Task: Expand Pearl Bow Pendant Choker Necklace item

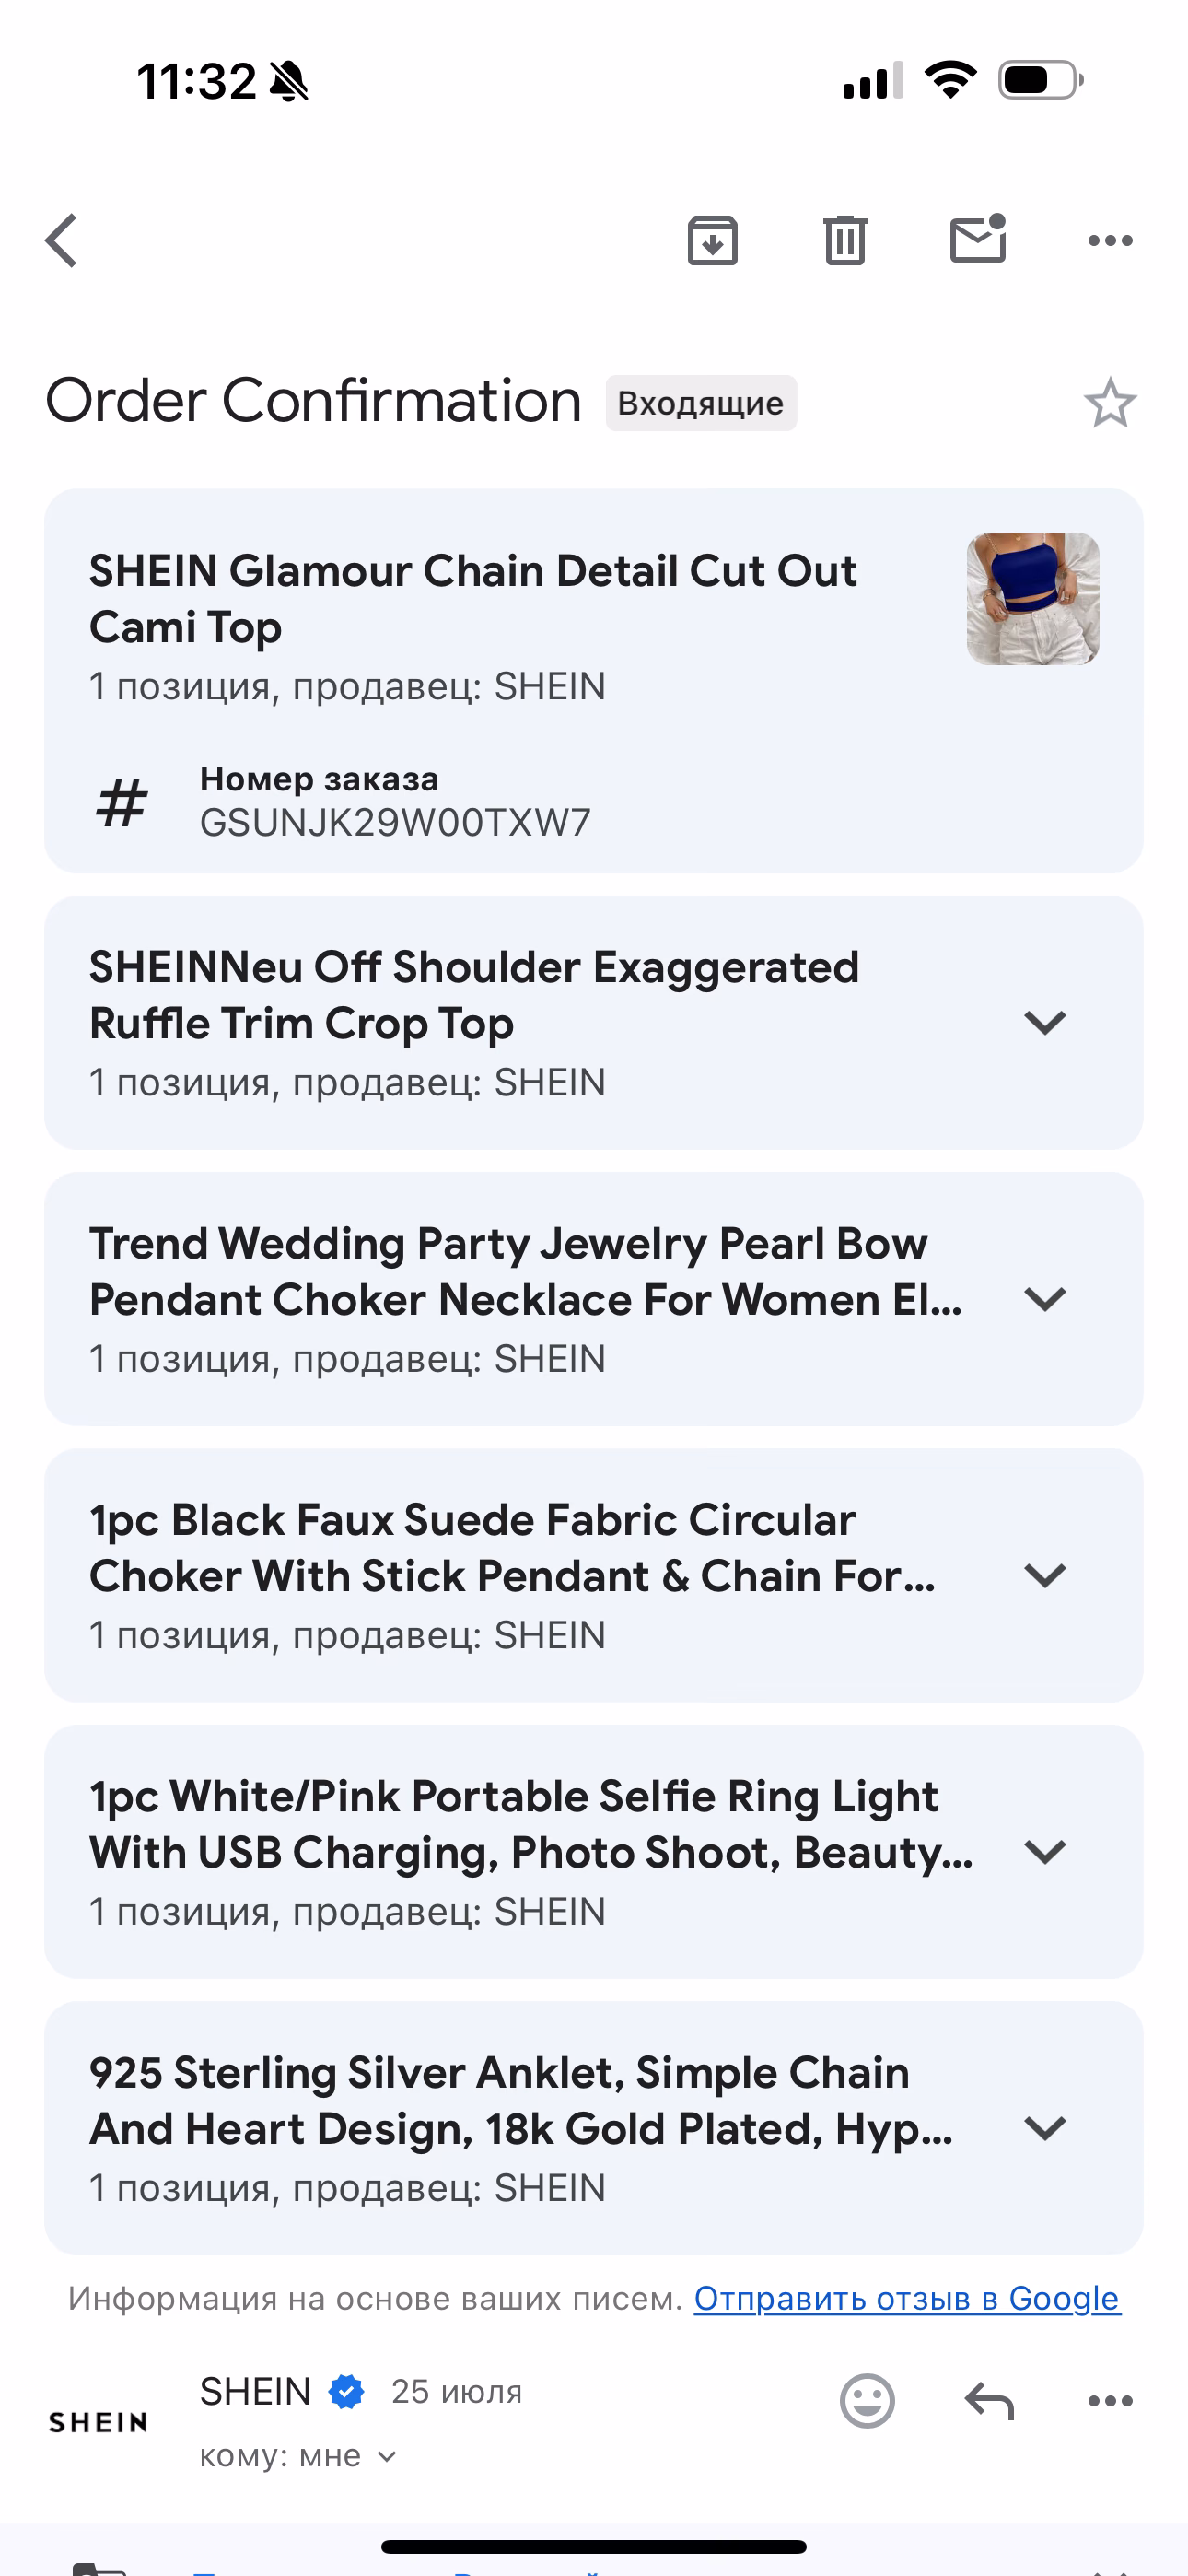Action: (1045, 1299)
